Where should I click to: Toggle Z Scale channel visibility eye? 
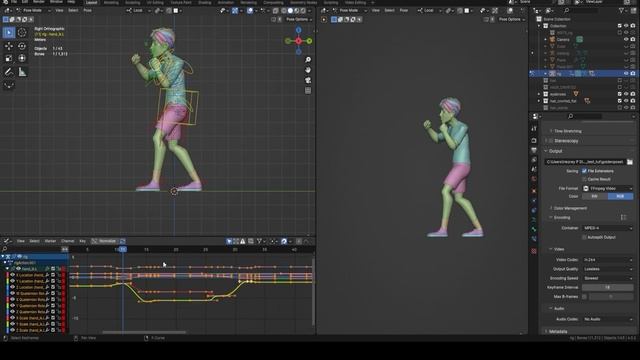(12, 330)
